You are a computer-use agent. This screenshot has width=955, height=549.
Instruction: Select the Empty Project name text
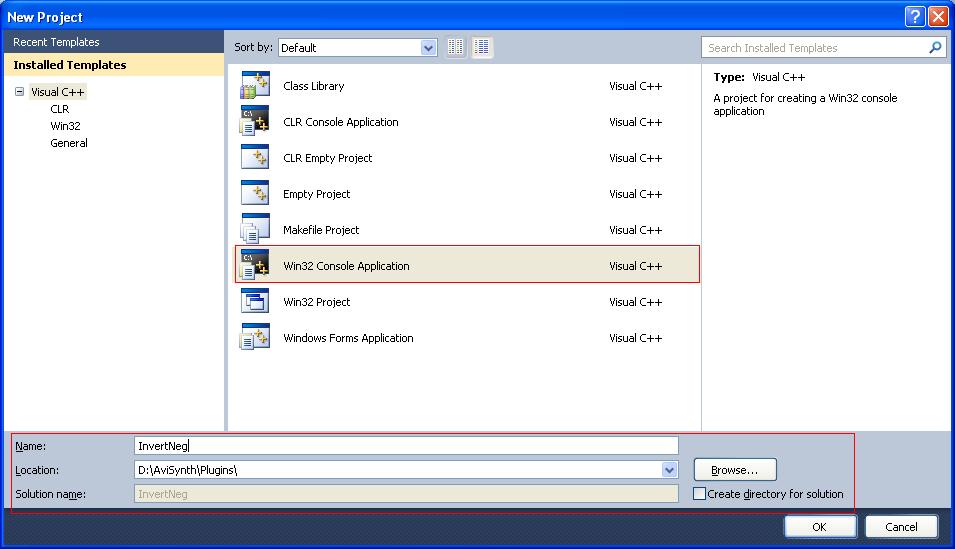[317, 194]
